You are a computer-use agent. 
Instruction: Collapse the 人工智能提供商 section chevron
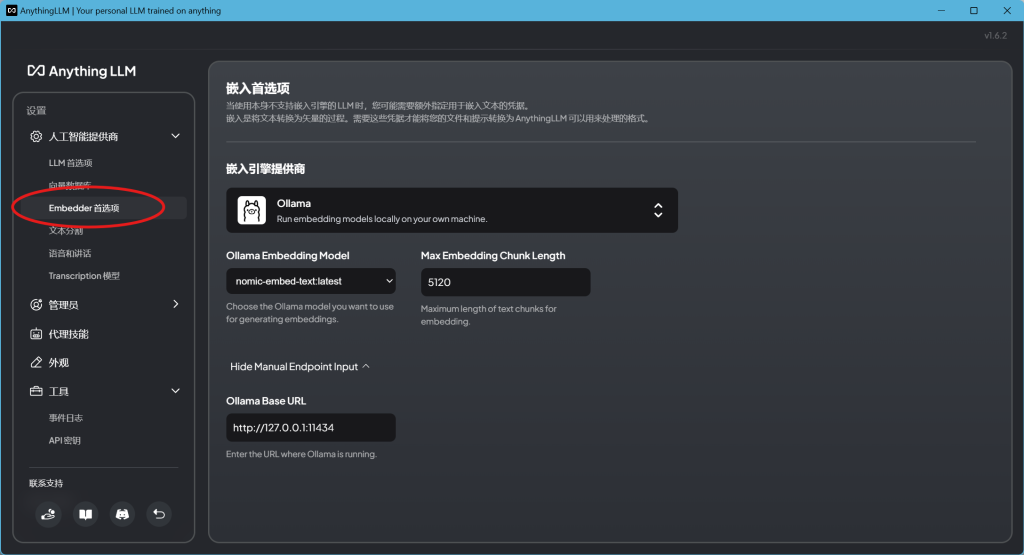(176, 136)
